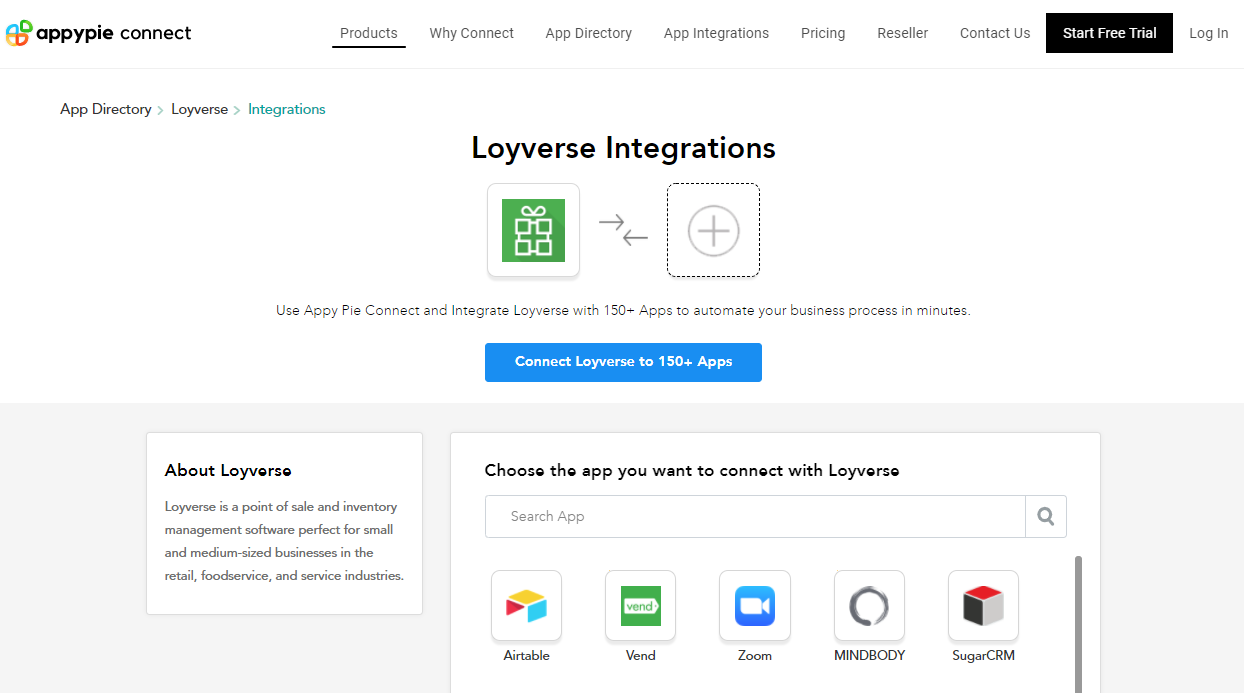Select the Zoom app icon
Image resolution: width=1244 pixels, height=693 pixels.
[754, 605]
